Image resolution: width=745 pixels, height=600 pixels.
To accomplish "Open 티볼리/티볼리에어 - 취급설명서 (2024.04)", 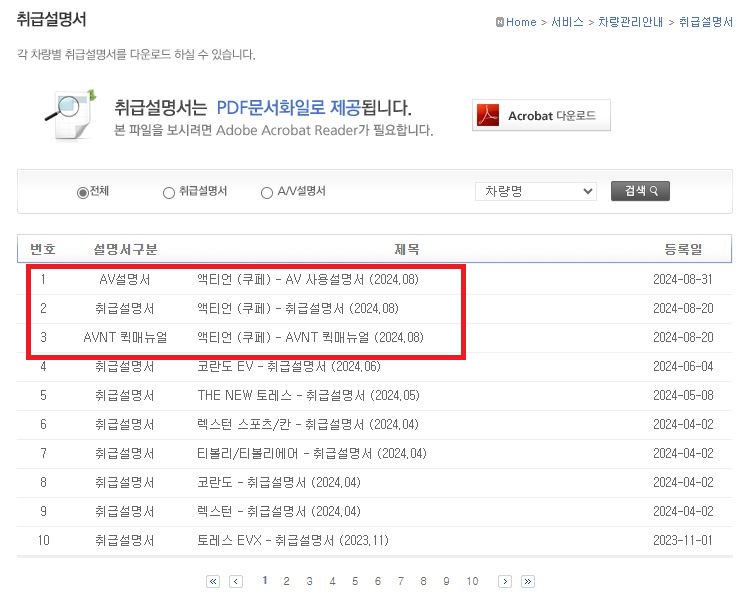I will (312, 453).
